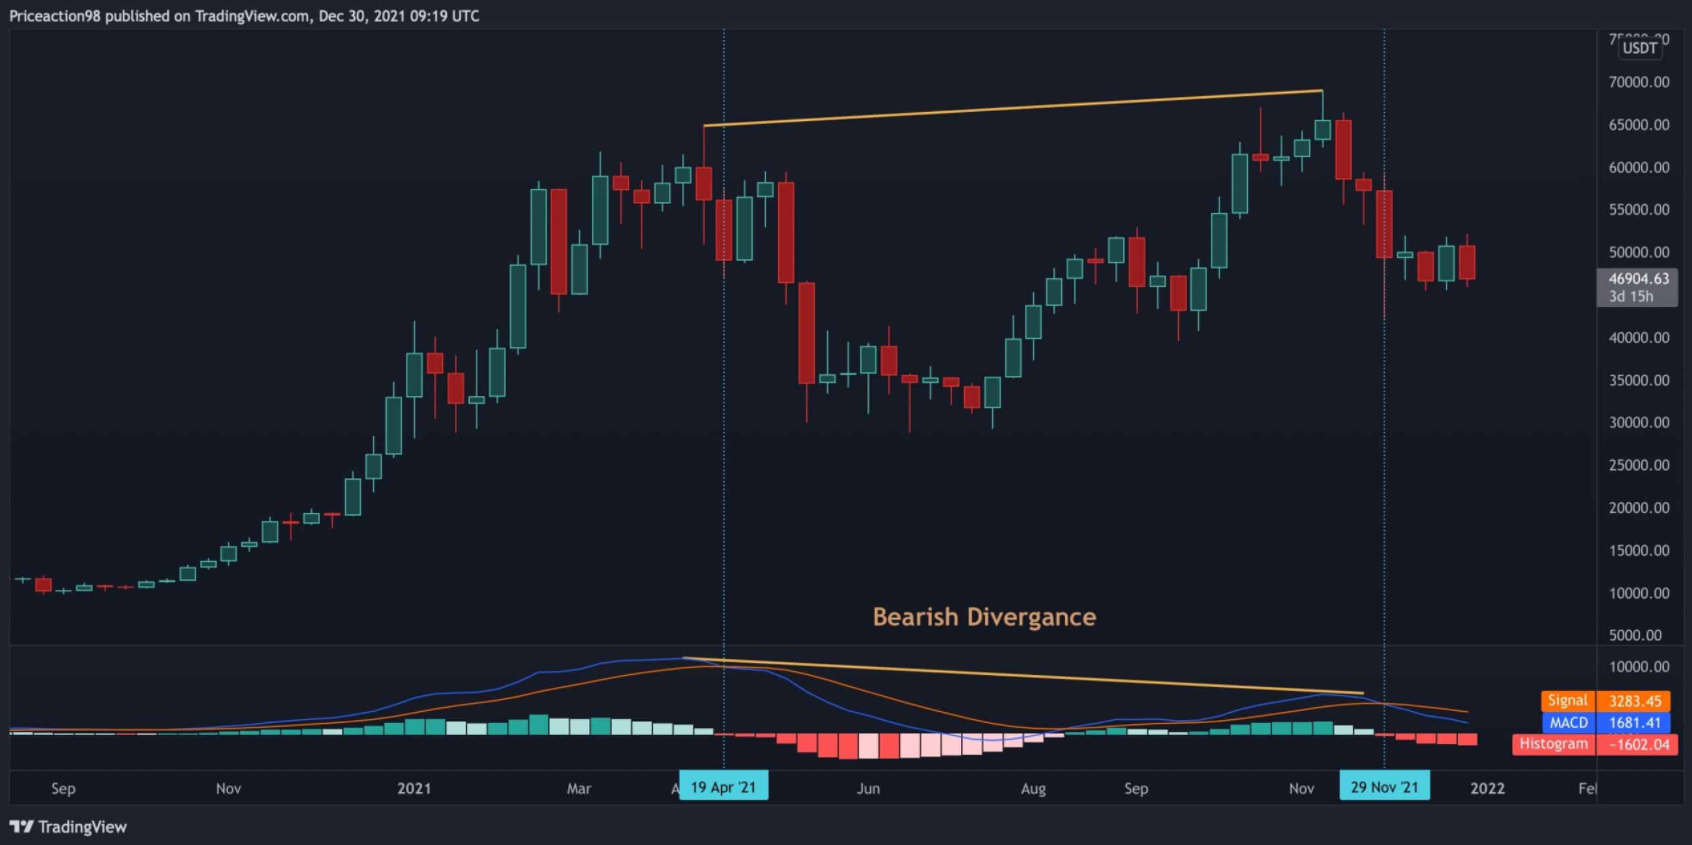Click the 70000.00 price axis label
Image resolution: width=1692 pixels, height=845 pixels.
point(1638,82)
